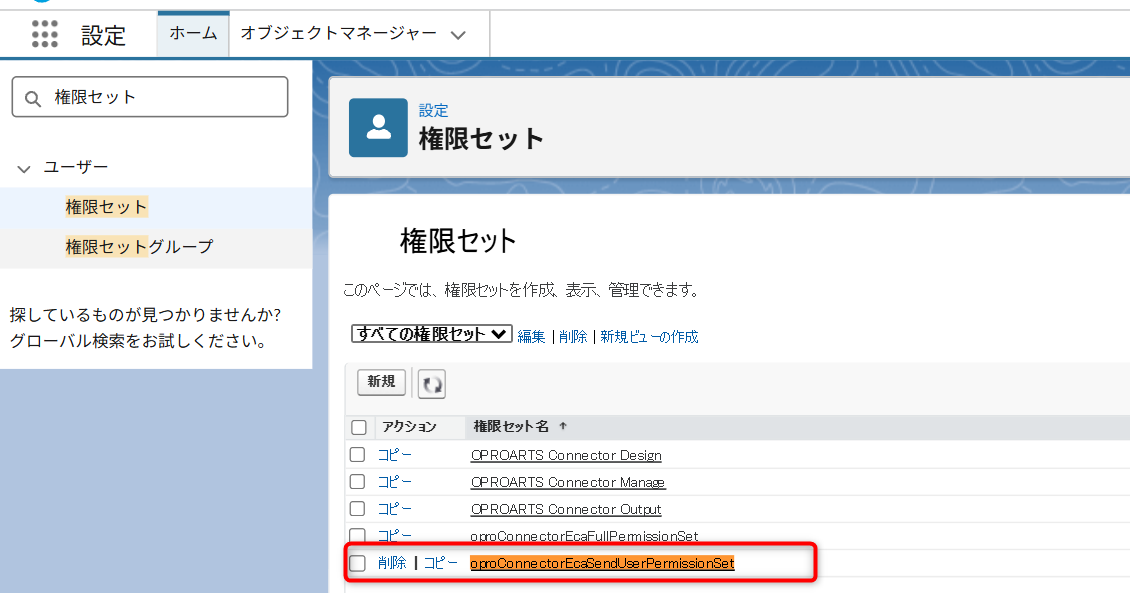Open the すべての権限セット view dropdown
The image size is (1130, 593).
point(432,334)
